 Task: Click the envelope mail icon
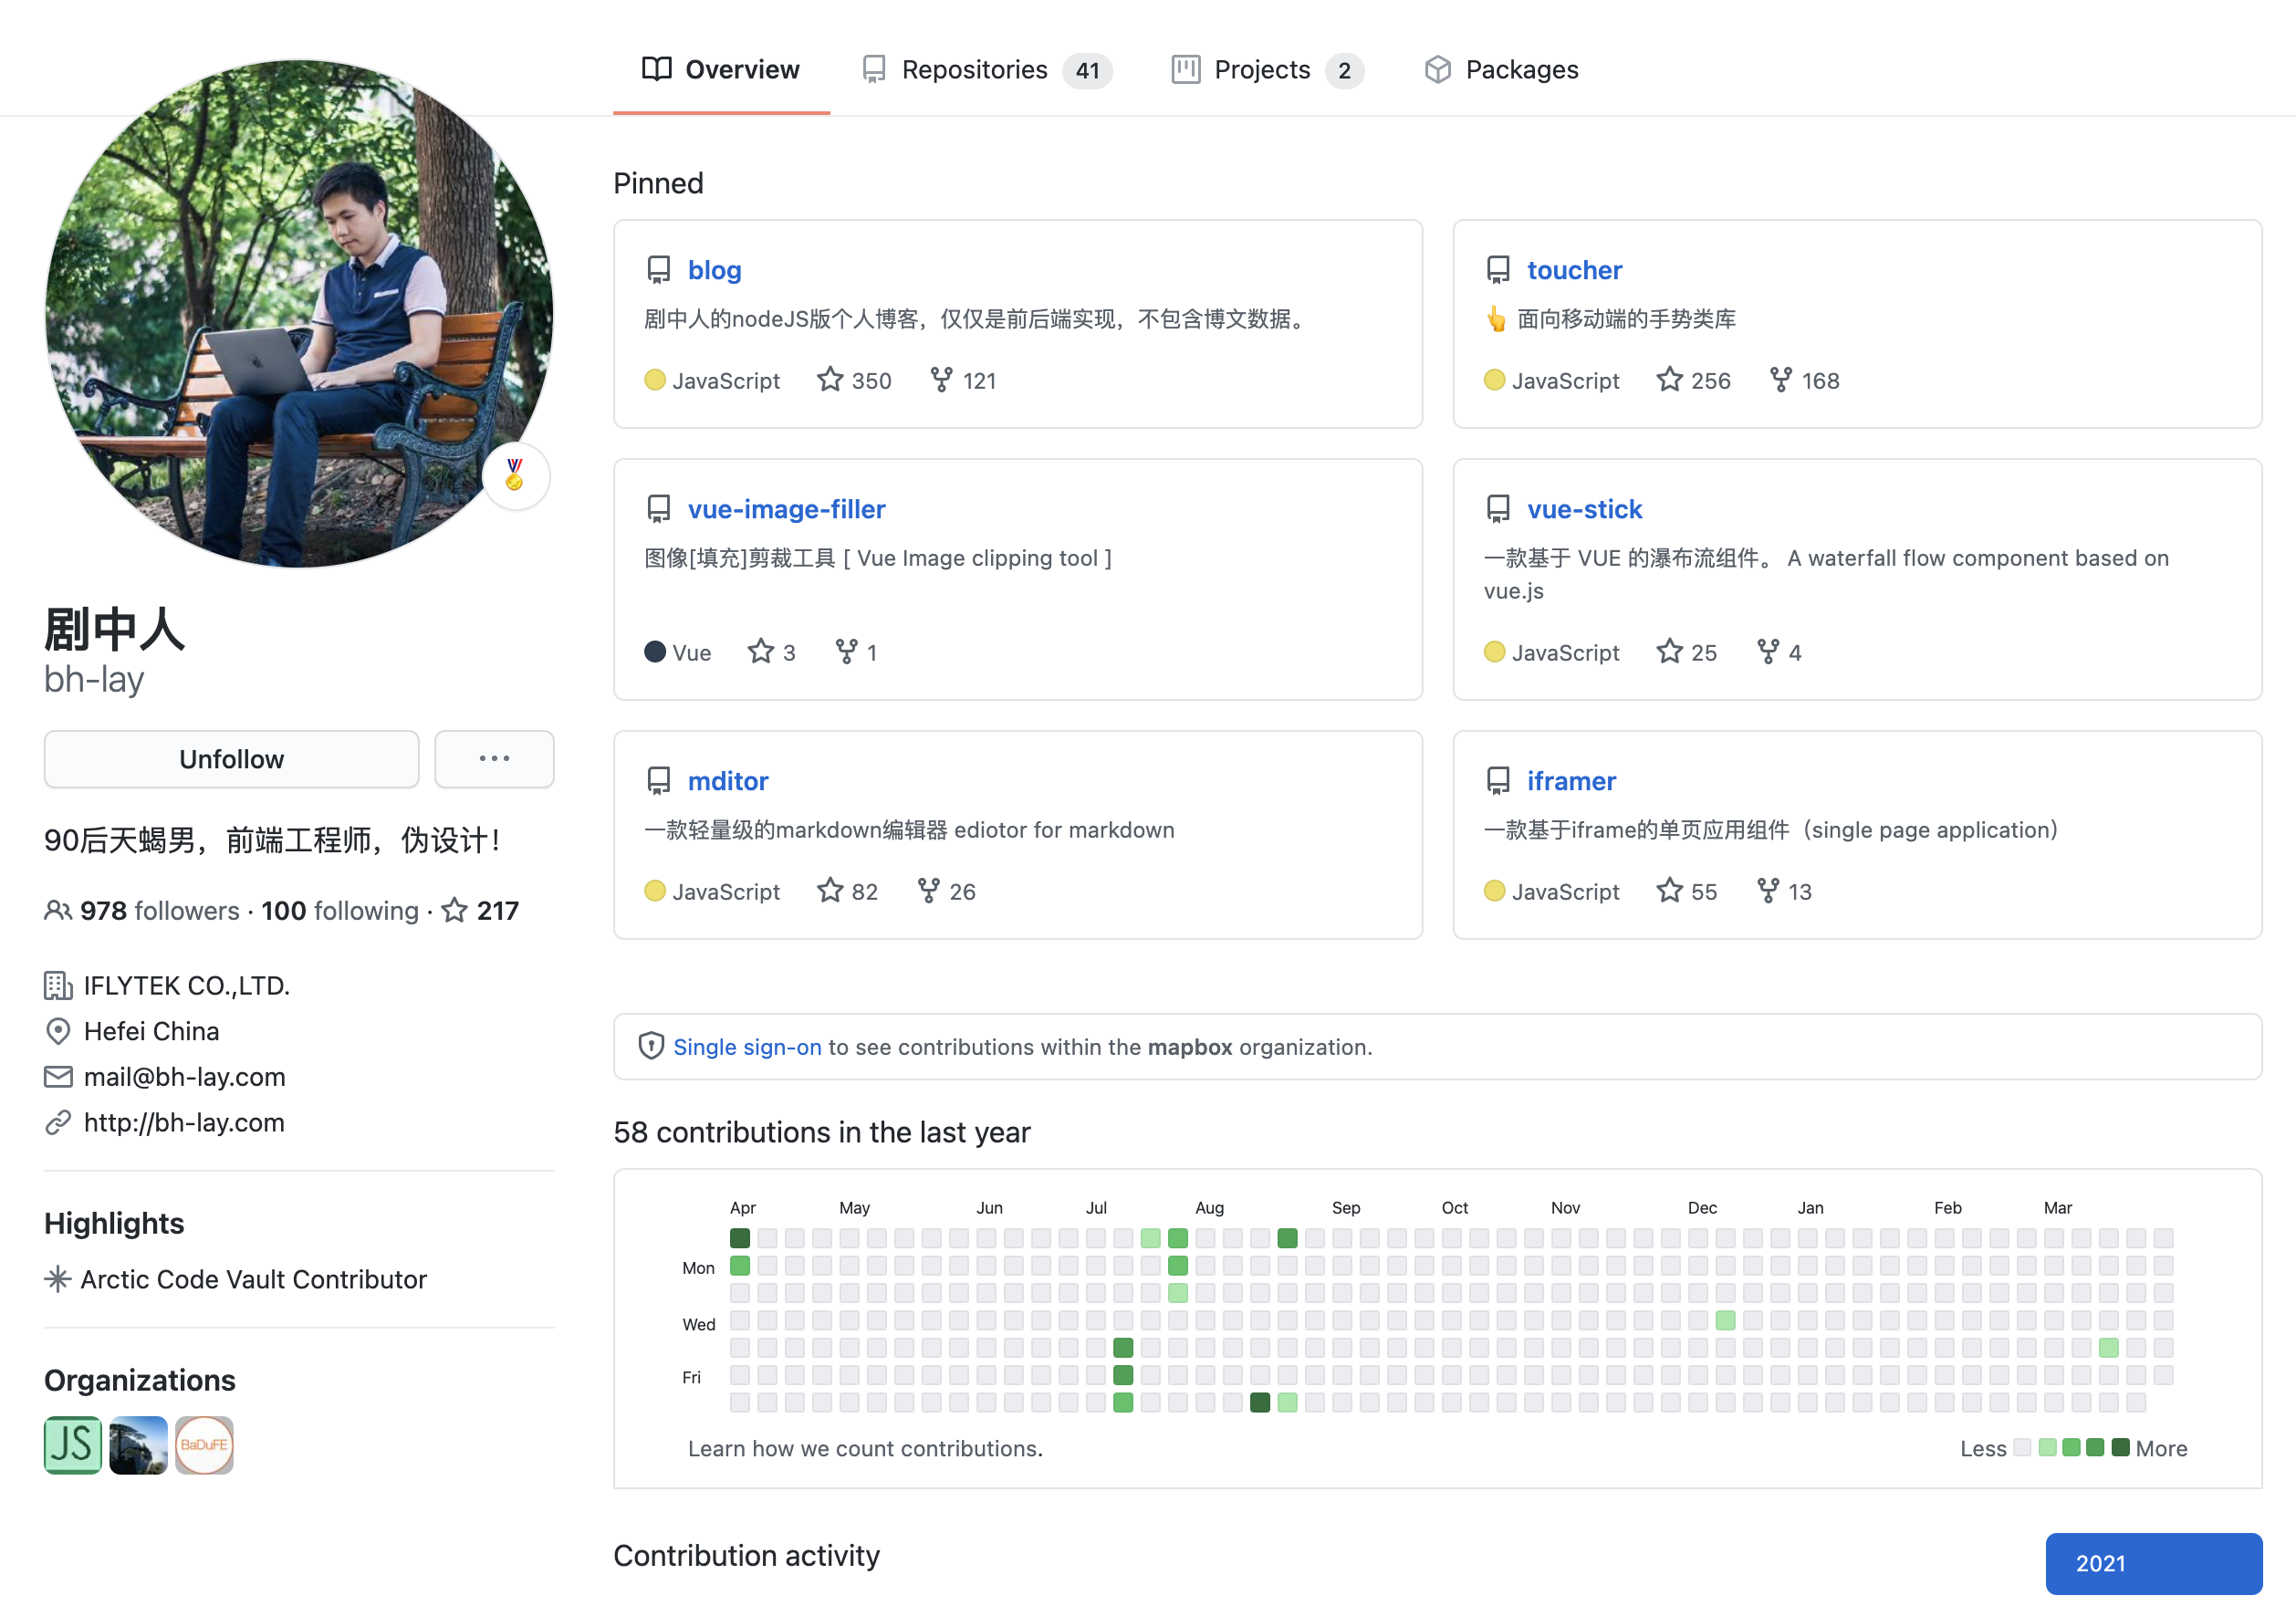[x=58, y=1077]
